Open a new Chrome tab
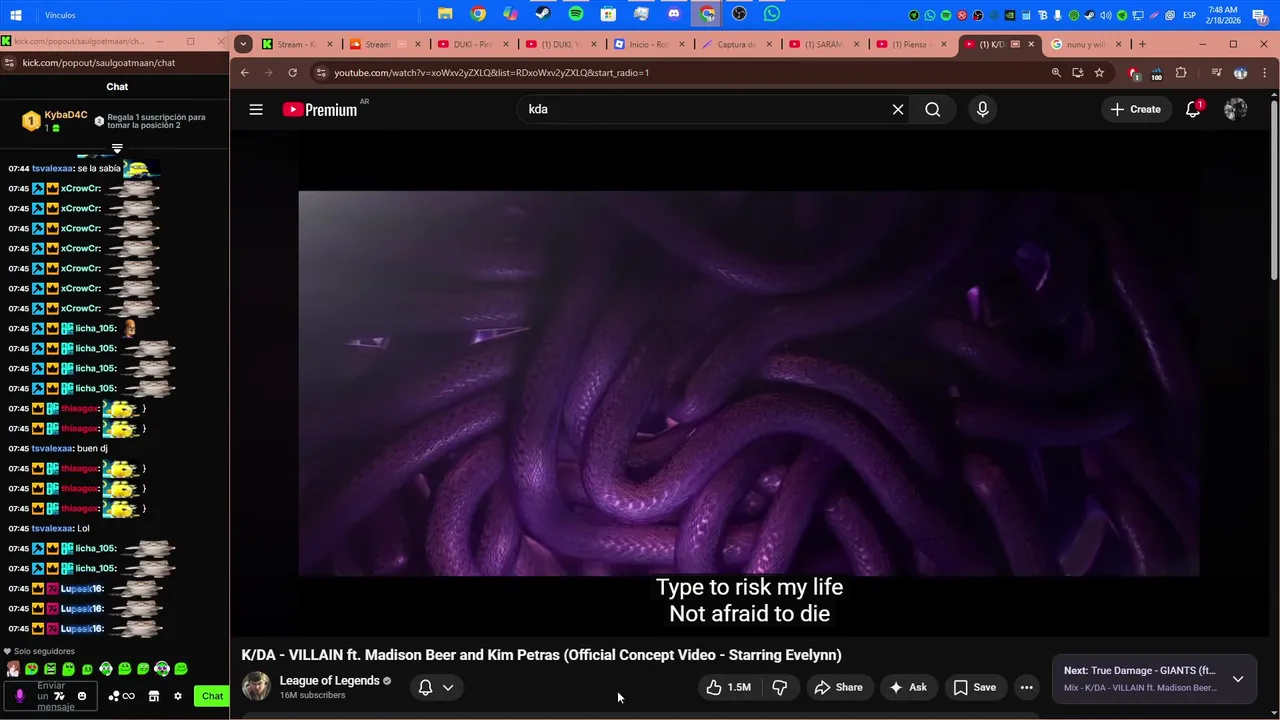The width and height of the screenshot is (1280, 720). coord(1142,44)
